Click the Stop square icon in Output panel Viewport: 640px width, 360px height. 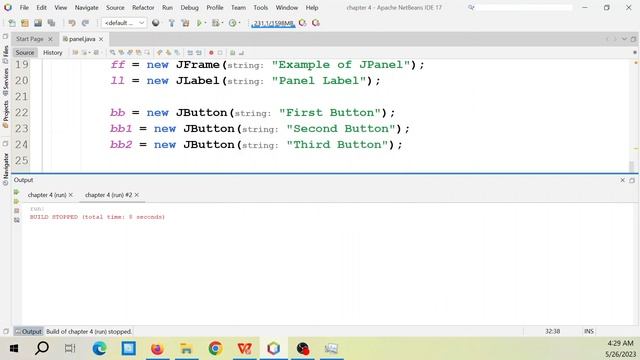(16, 211)
